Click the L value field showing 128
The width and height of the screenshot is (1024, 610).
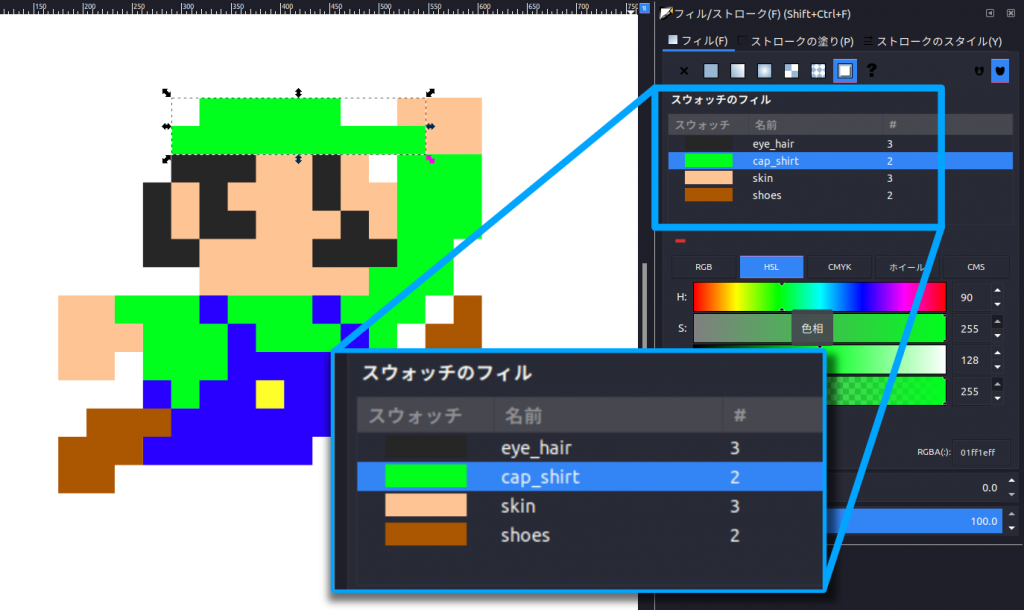pyautogui.click(x=971, y=360)
